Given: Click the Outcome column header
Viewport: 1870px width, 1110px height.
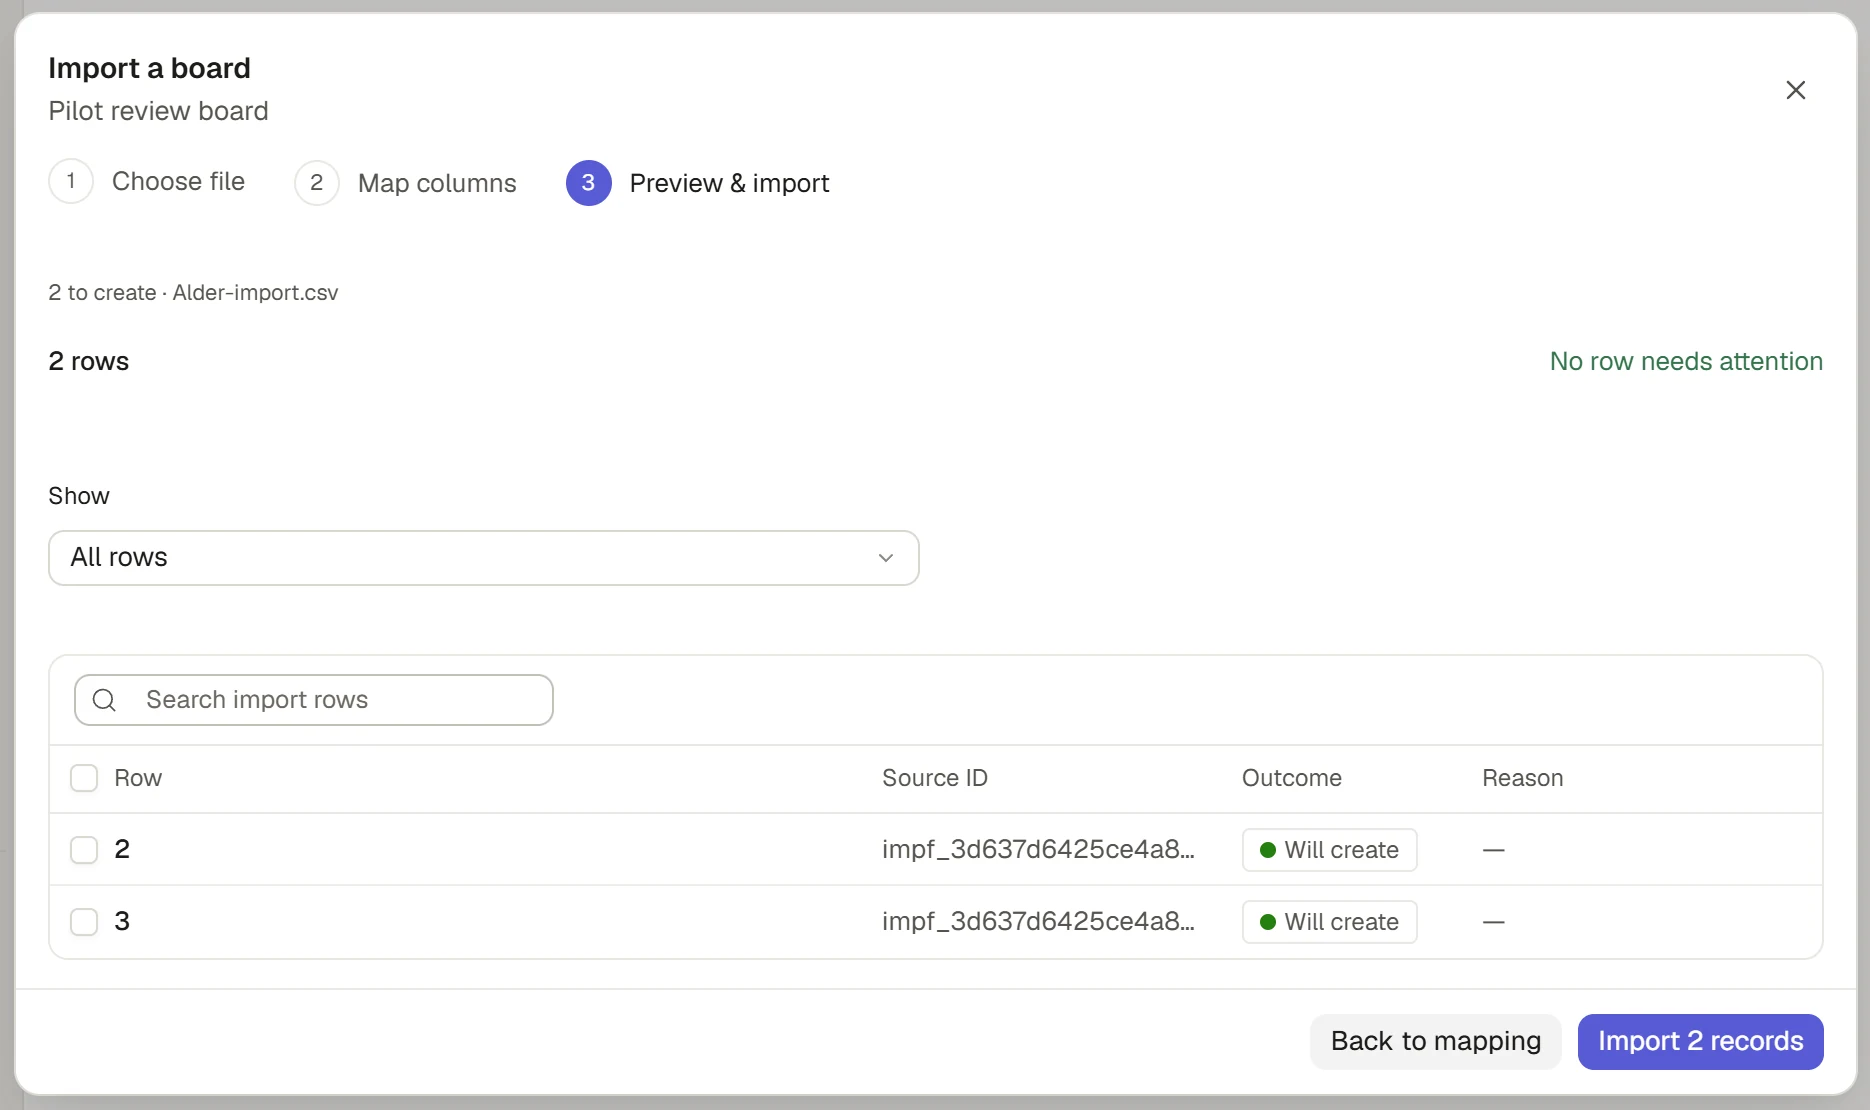Looking at the screenshot, I should (1292, 778).
